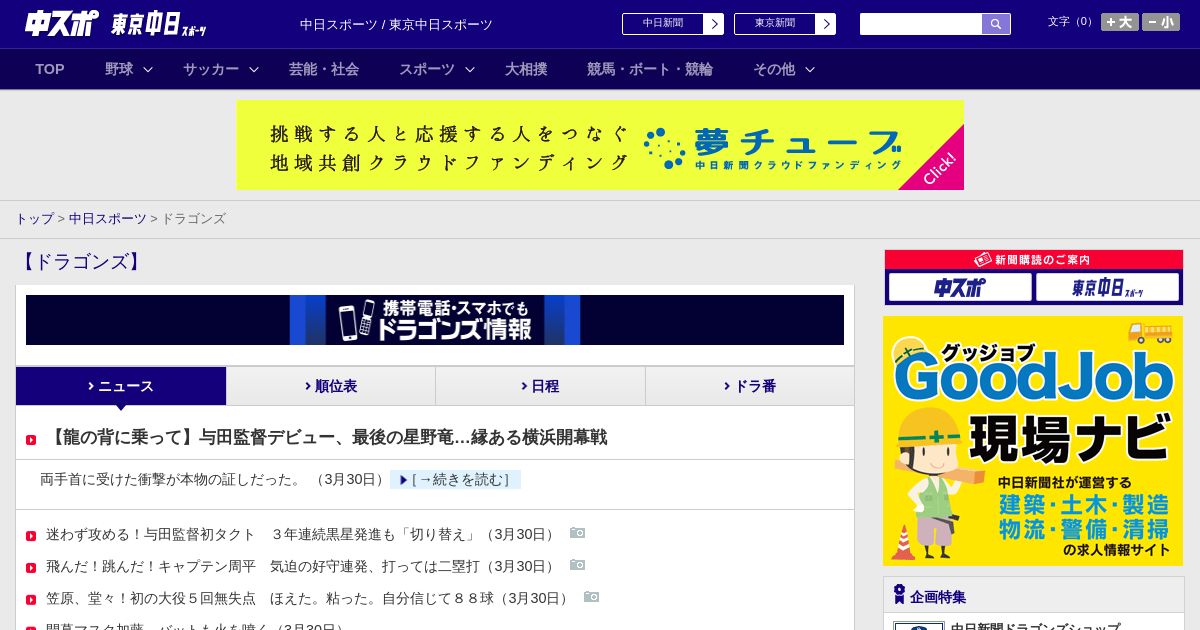Open the TOP navigation item

pyautogui.click(x=50, y=69)
